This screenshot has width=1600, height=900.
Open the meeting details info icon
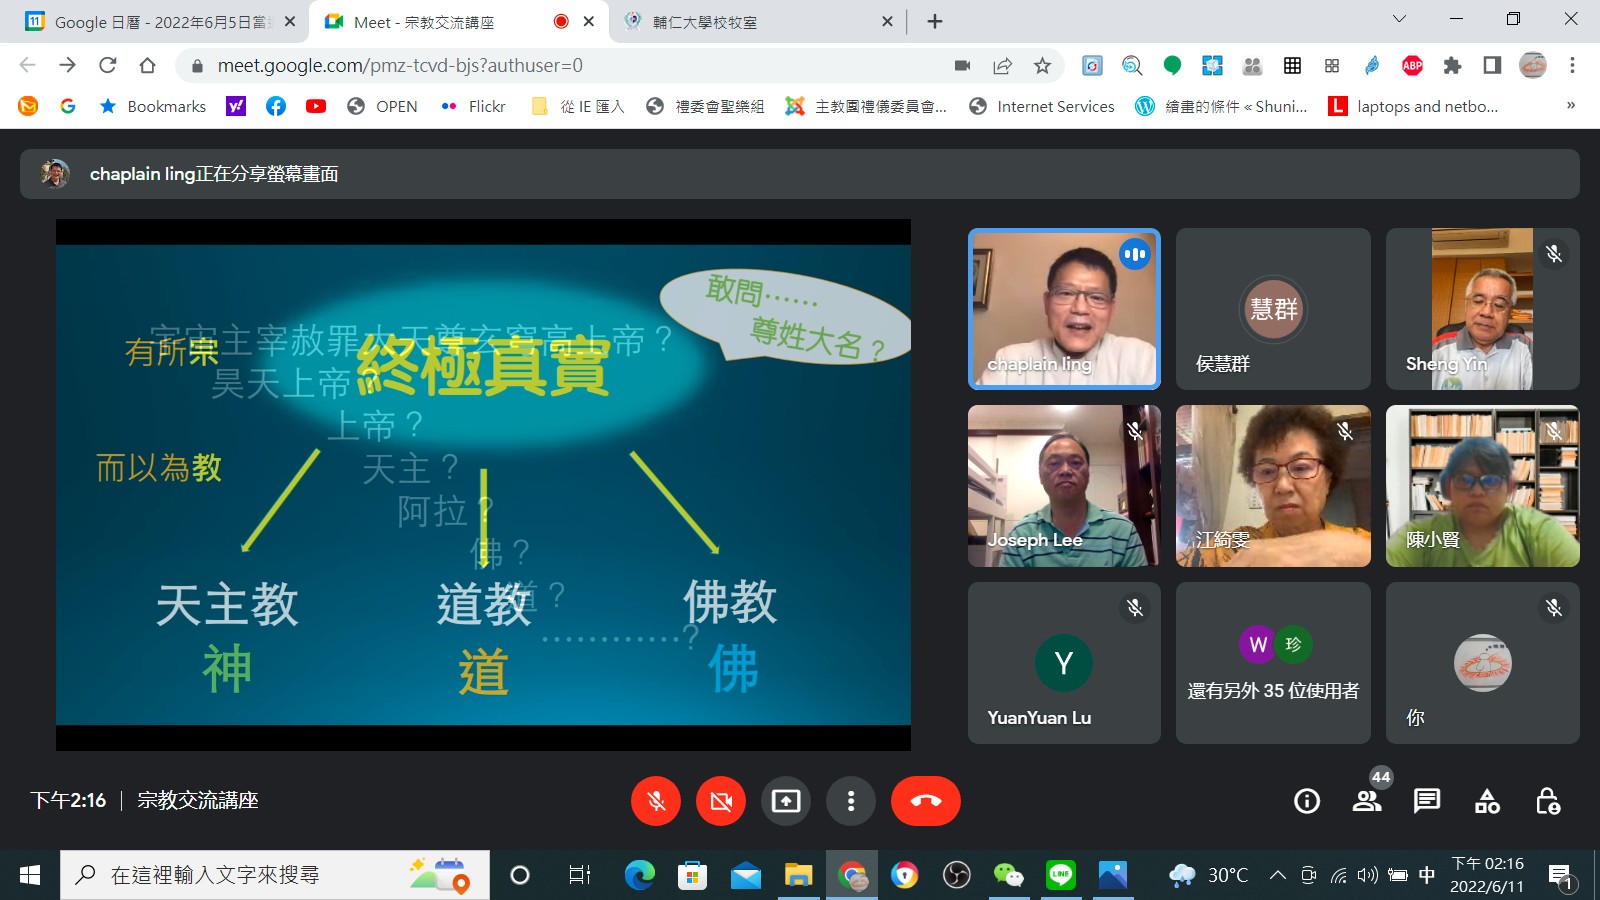click(1306, 801)
